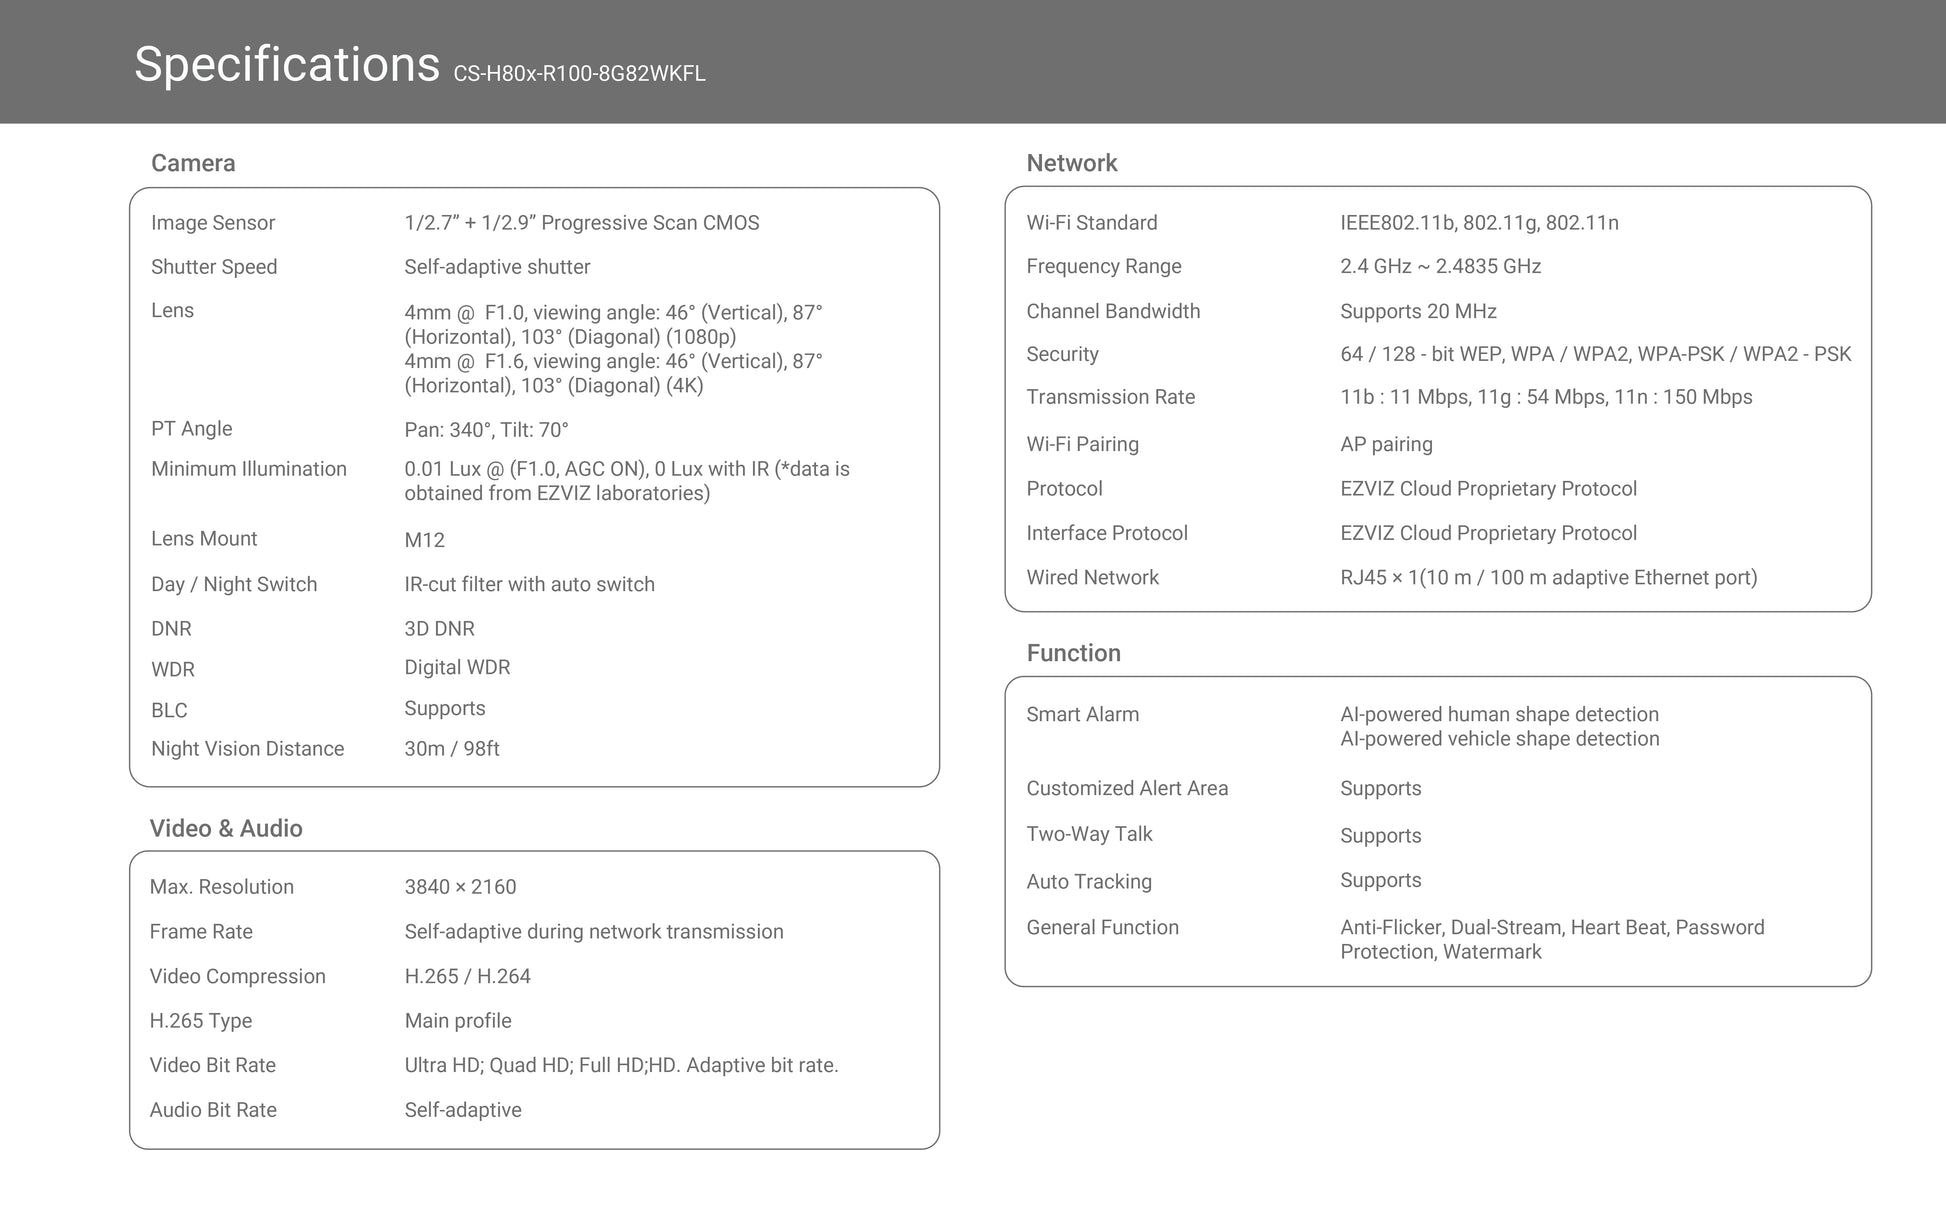Click the H.265 / H.264 compression value
The image size is (1946, 1216).
pos(467,976)
